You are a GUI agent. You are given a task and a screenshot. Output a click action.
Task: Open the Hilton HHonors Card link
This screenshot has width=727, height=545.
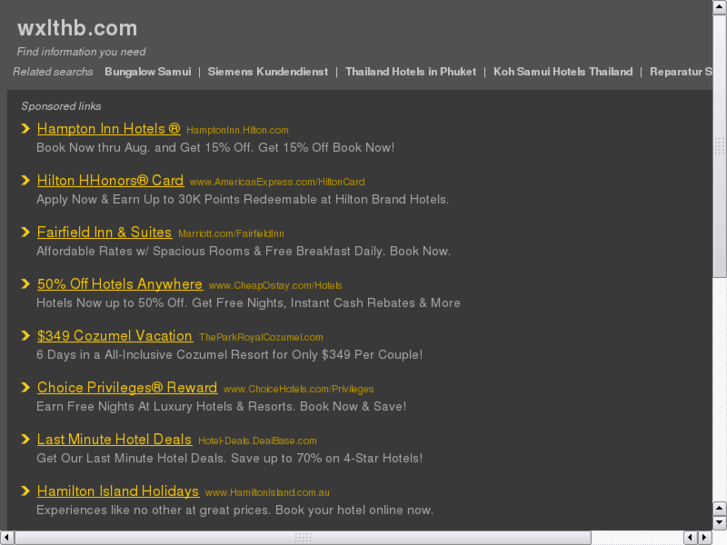coord(110,180)
